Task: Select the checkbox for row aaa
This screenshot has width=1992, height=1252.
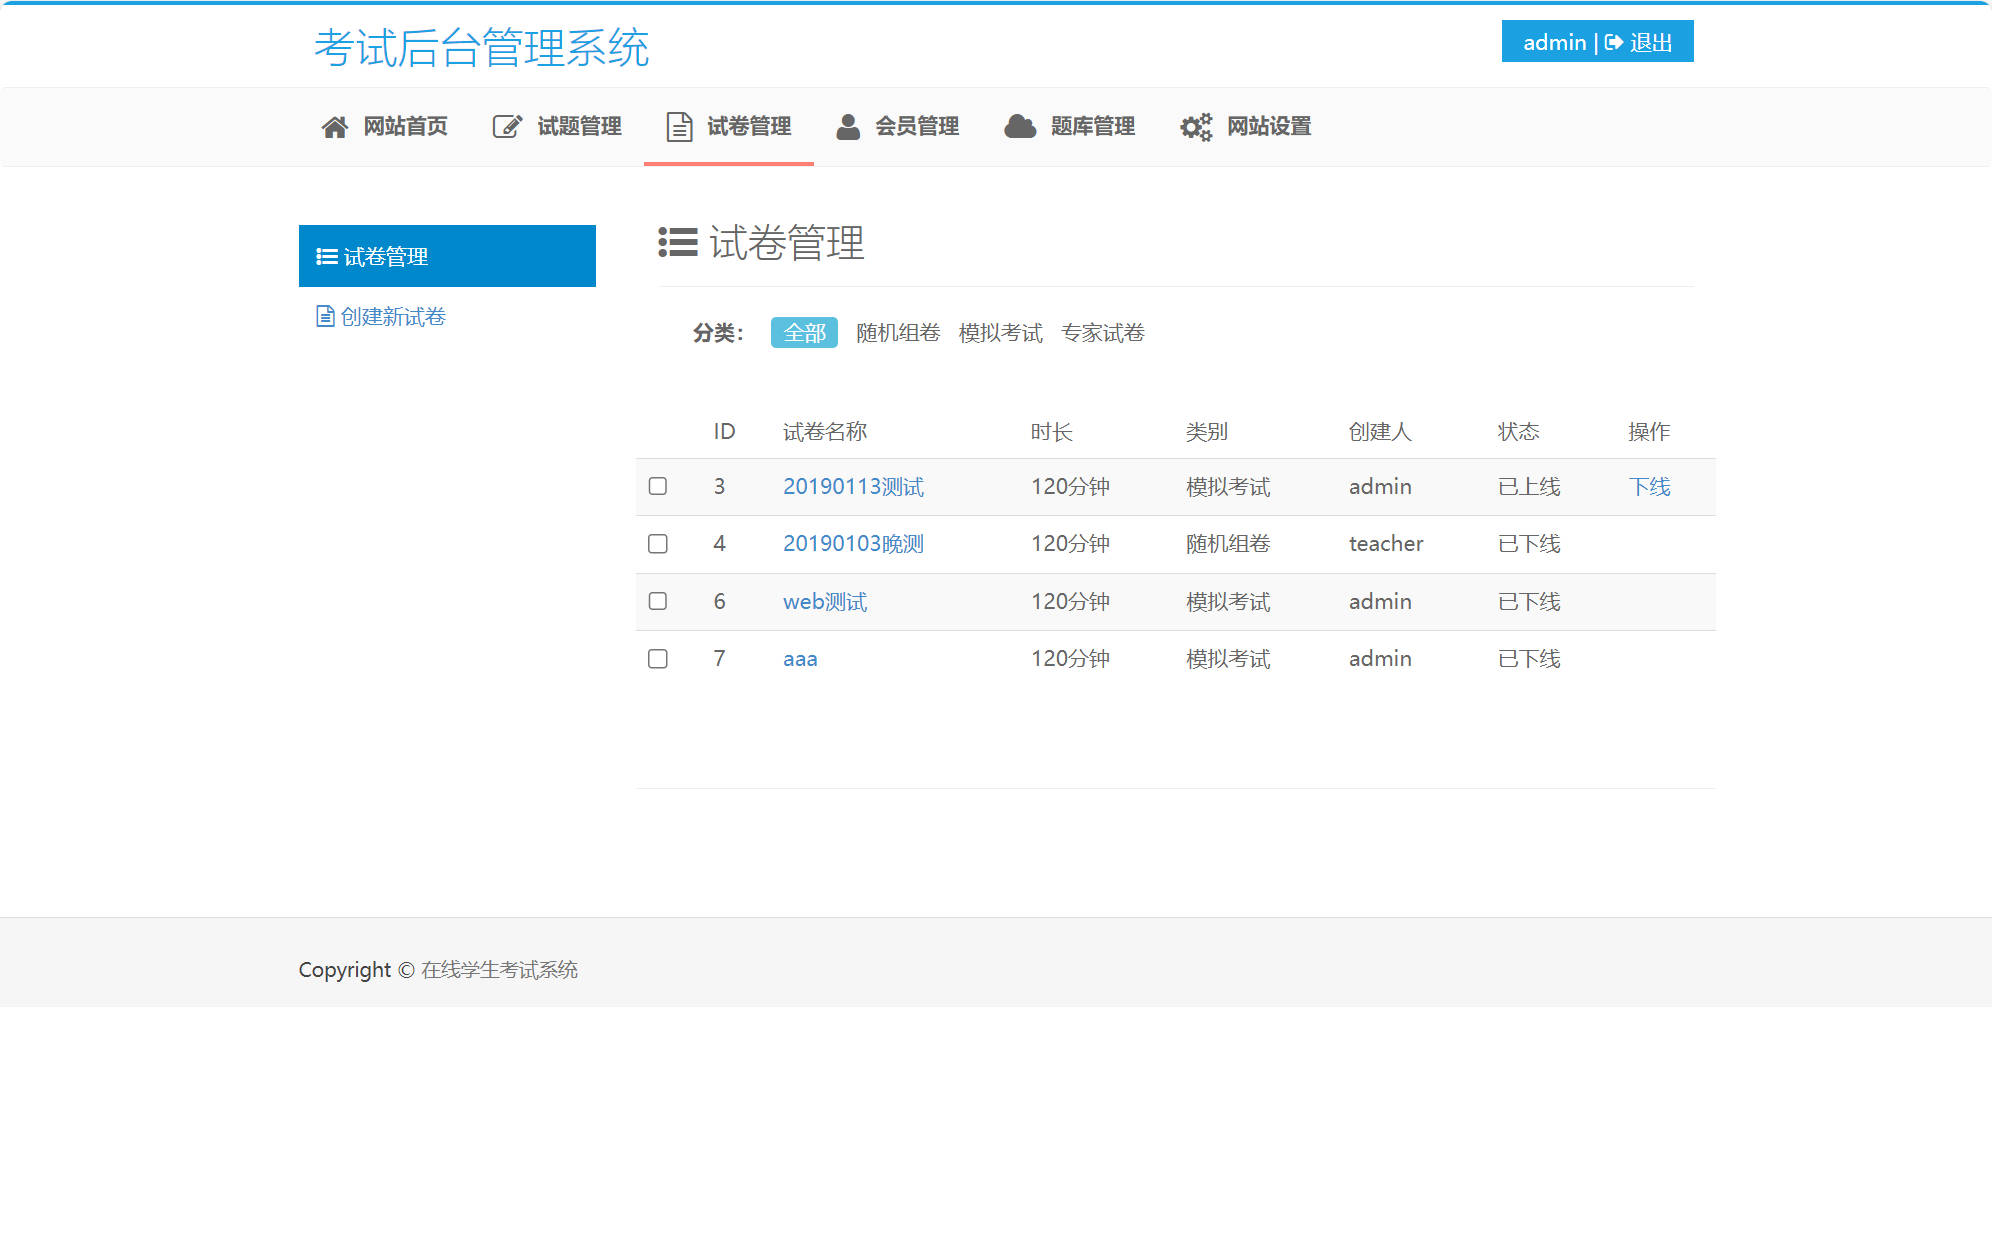Action: pos(657,659)
